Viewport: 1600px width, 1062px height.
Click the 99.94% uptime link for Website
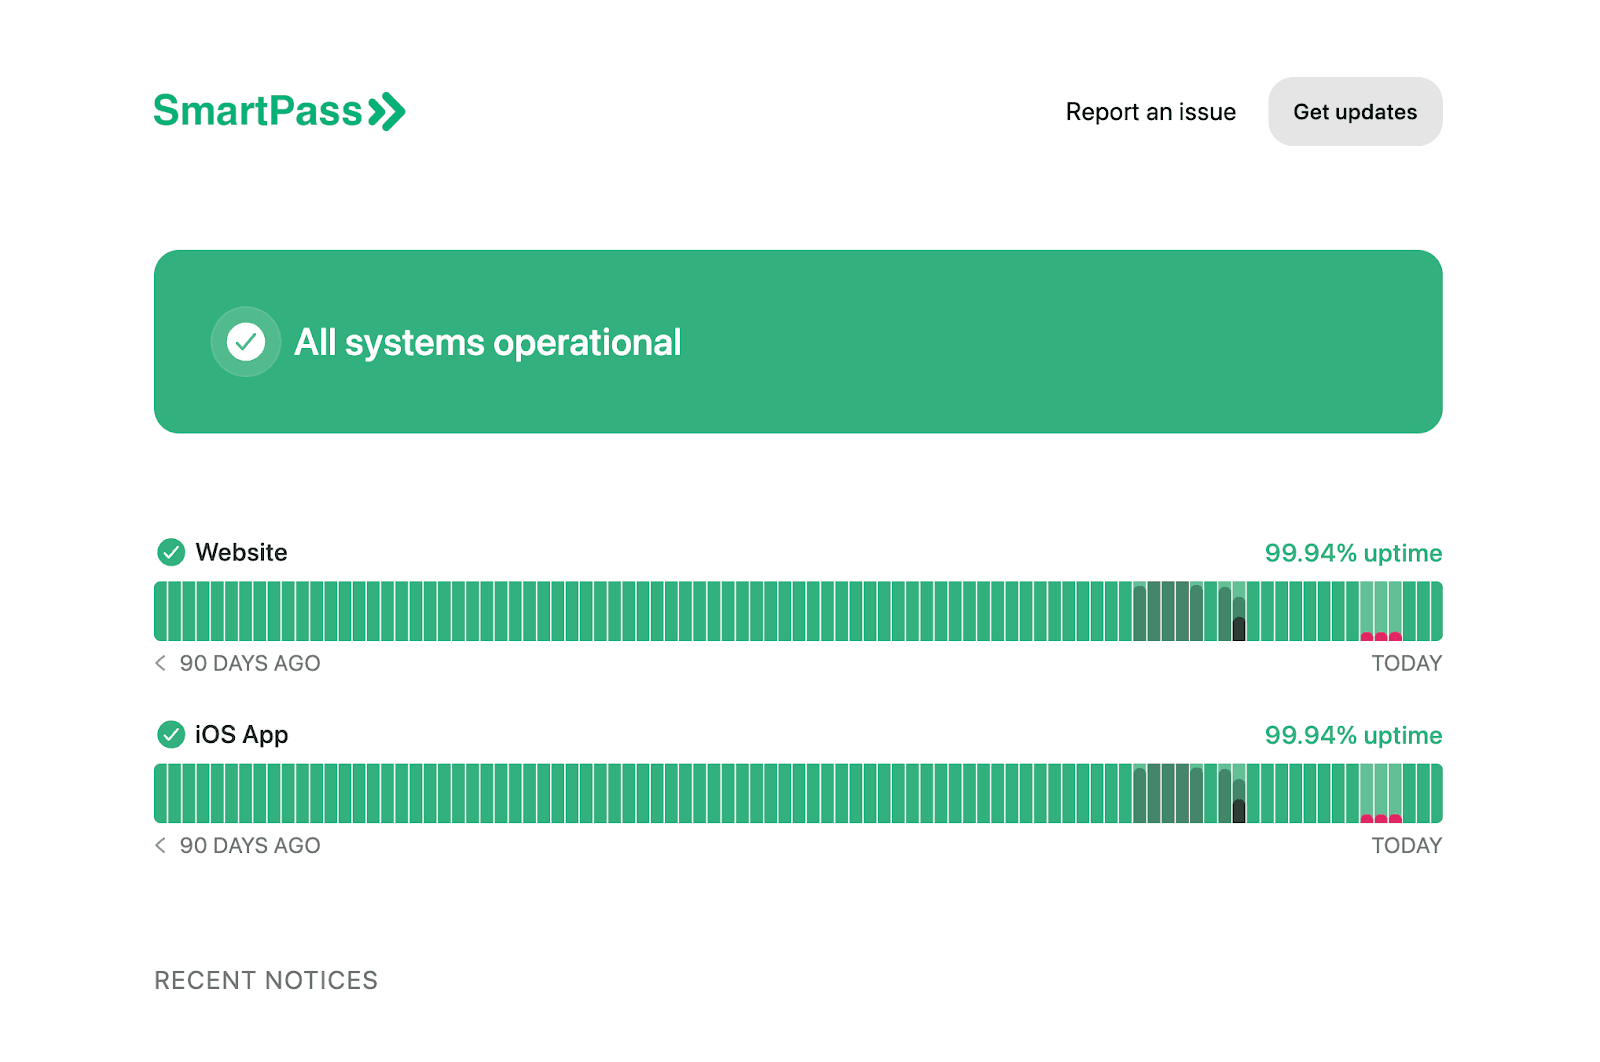pos(1354,551)
